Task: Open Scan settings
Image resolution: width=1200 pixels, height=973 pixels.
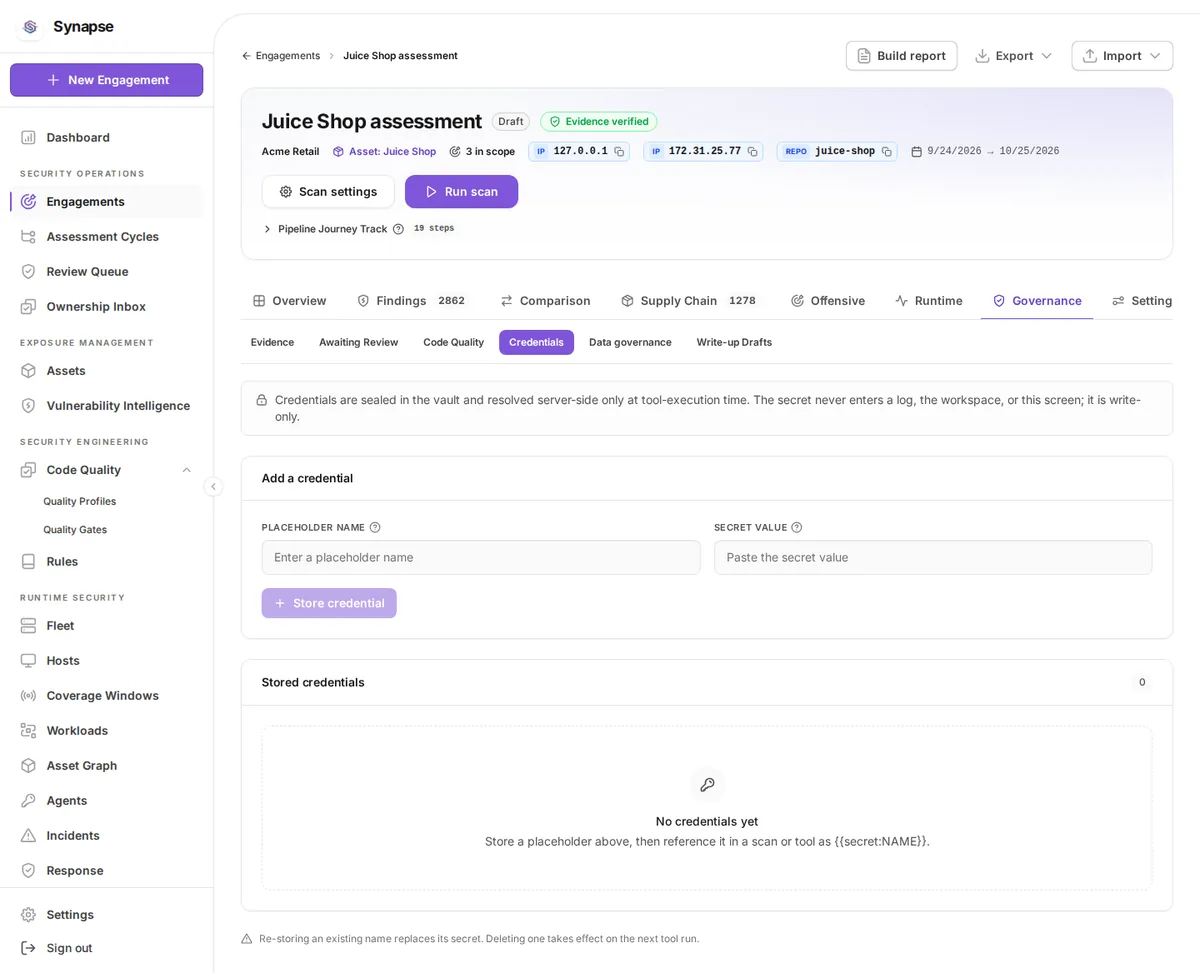Action: click(328, 192)
